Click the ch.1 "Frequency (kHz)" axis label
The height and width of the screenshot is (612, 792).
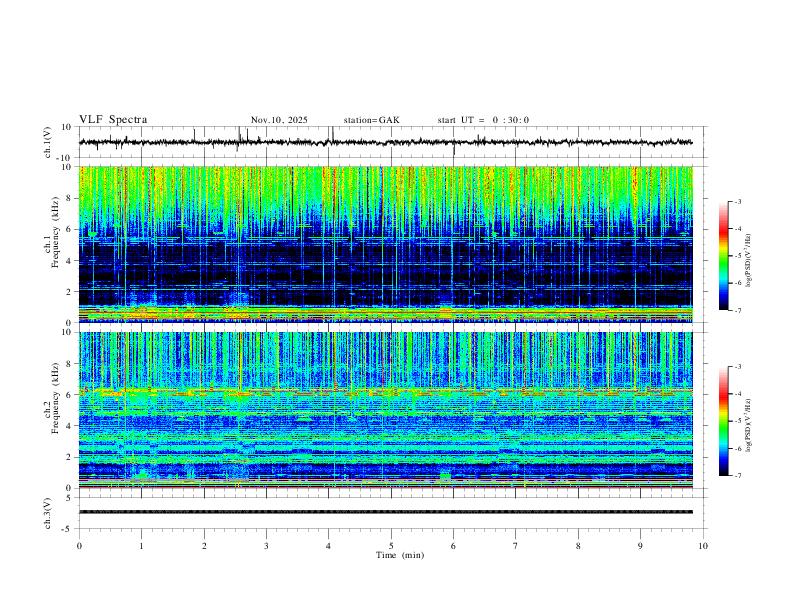click(x=55, y=232)
